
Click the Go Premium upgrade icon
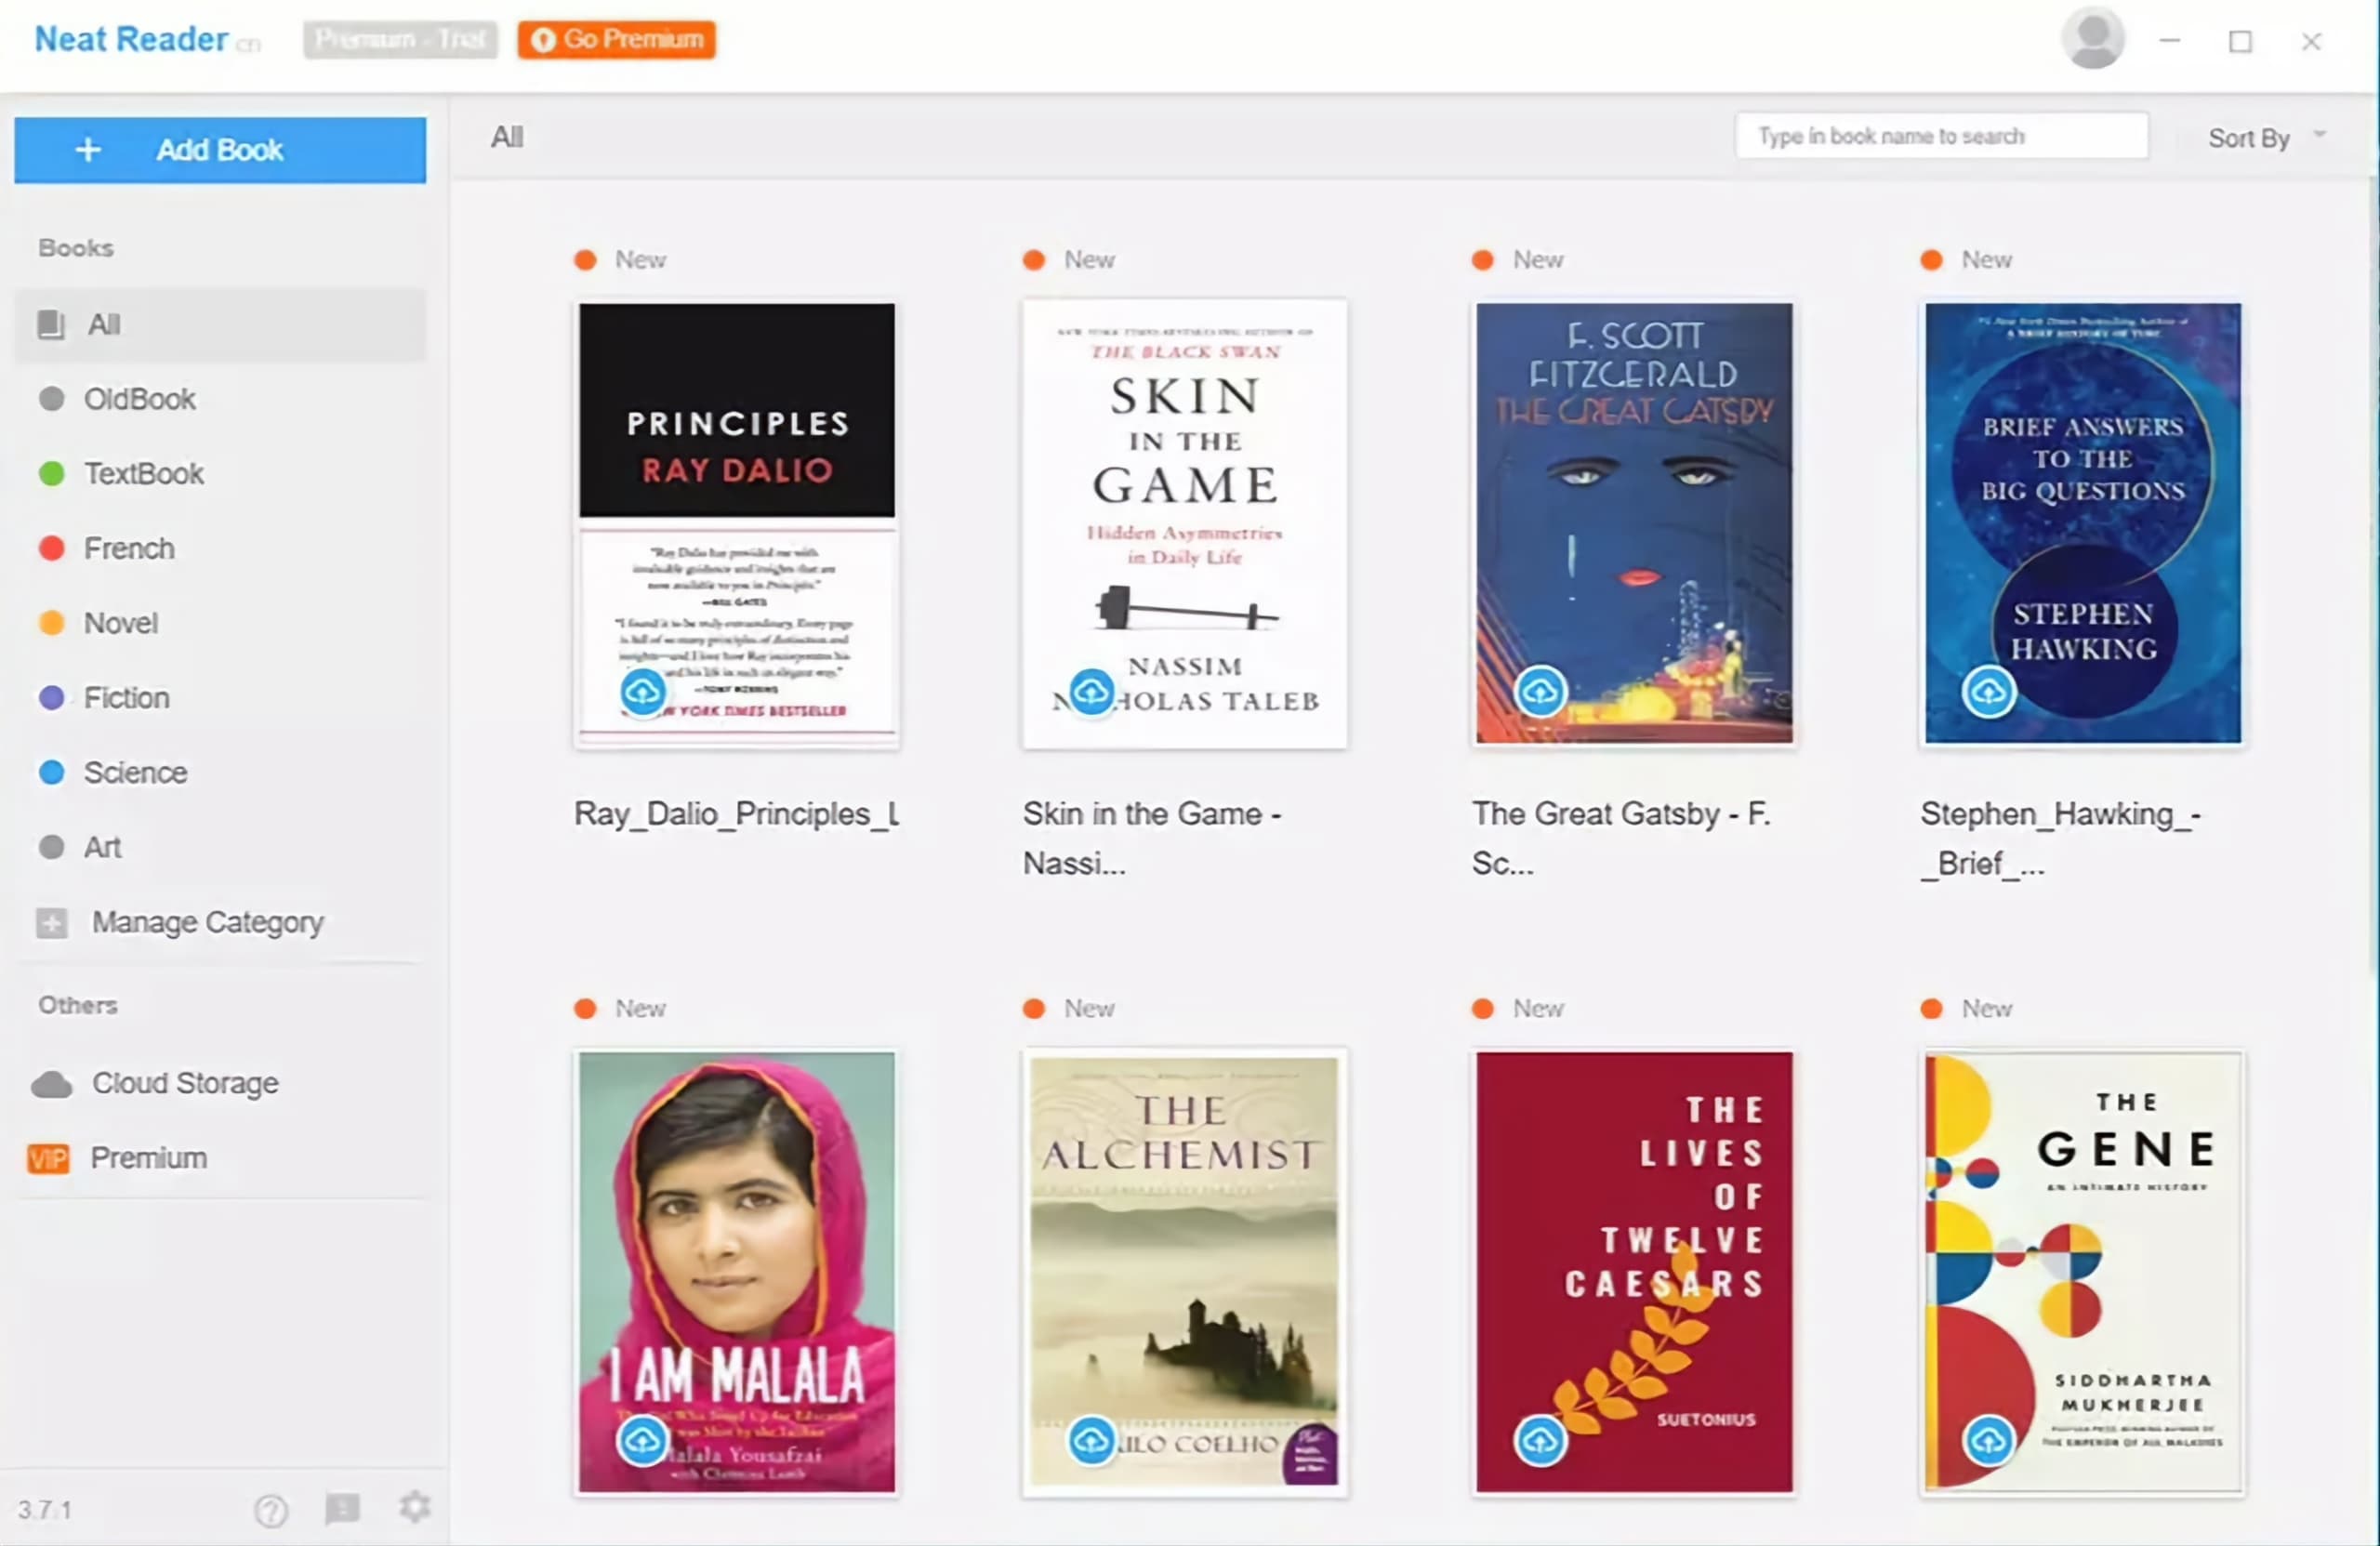tap(543, 39)
